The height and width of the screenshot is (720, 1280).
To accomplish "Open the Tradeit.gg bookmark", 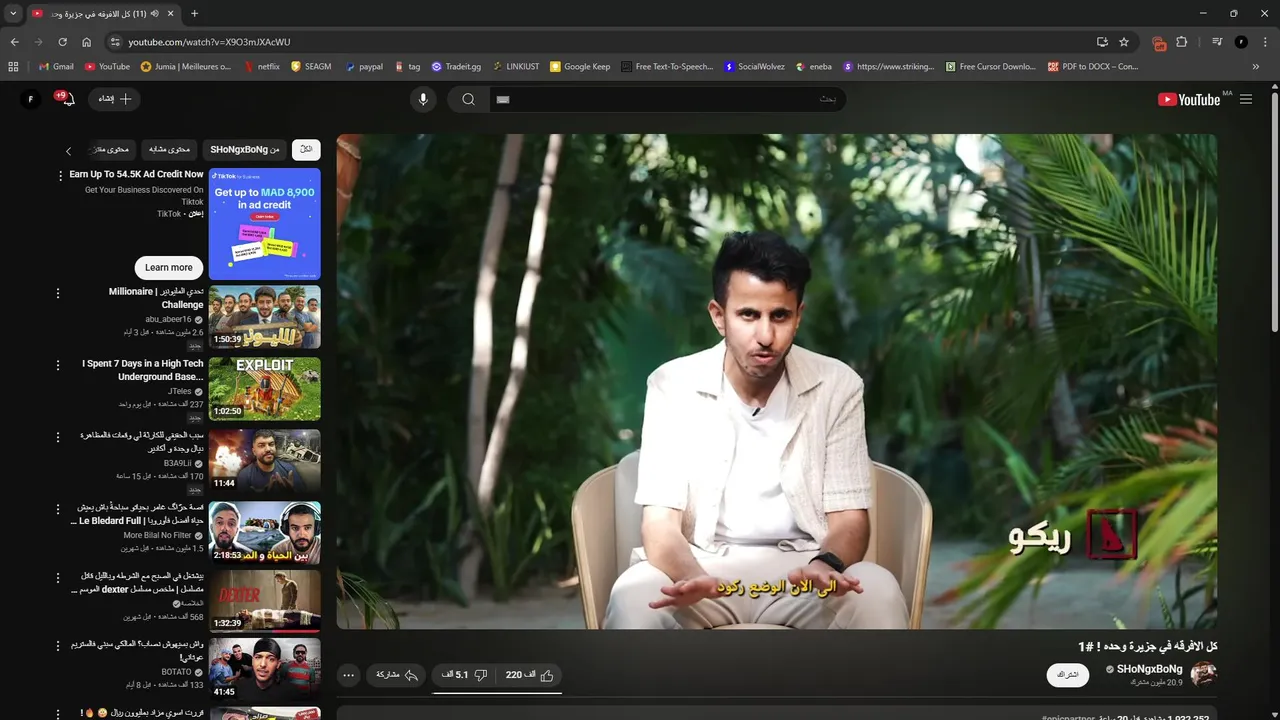I will 456,67.
